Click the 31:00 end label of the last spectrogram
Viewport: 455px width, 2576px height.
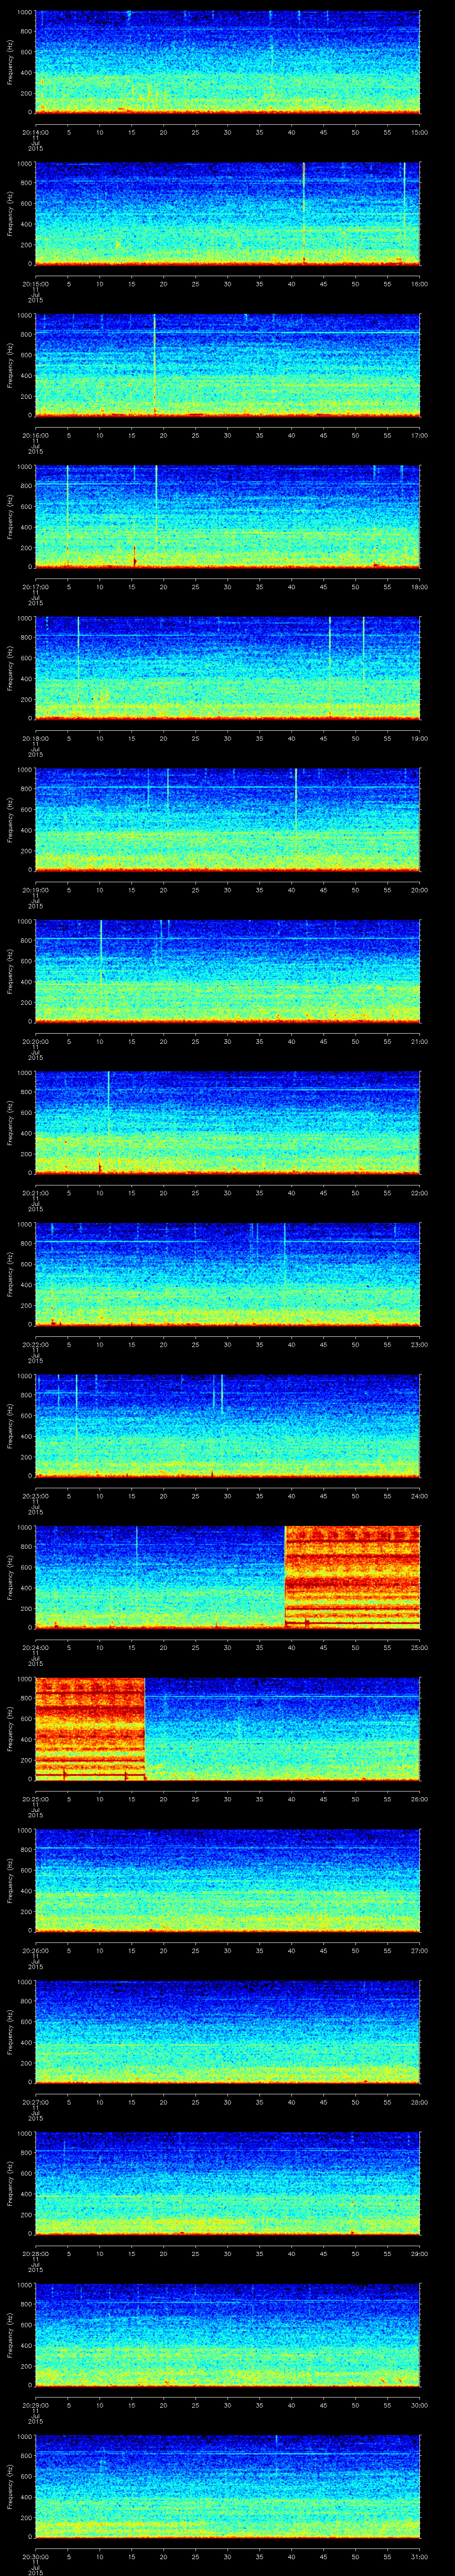point(419,2556)
